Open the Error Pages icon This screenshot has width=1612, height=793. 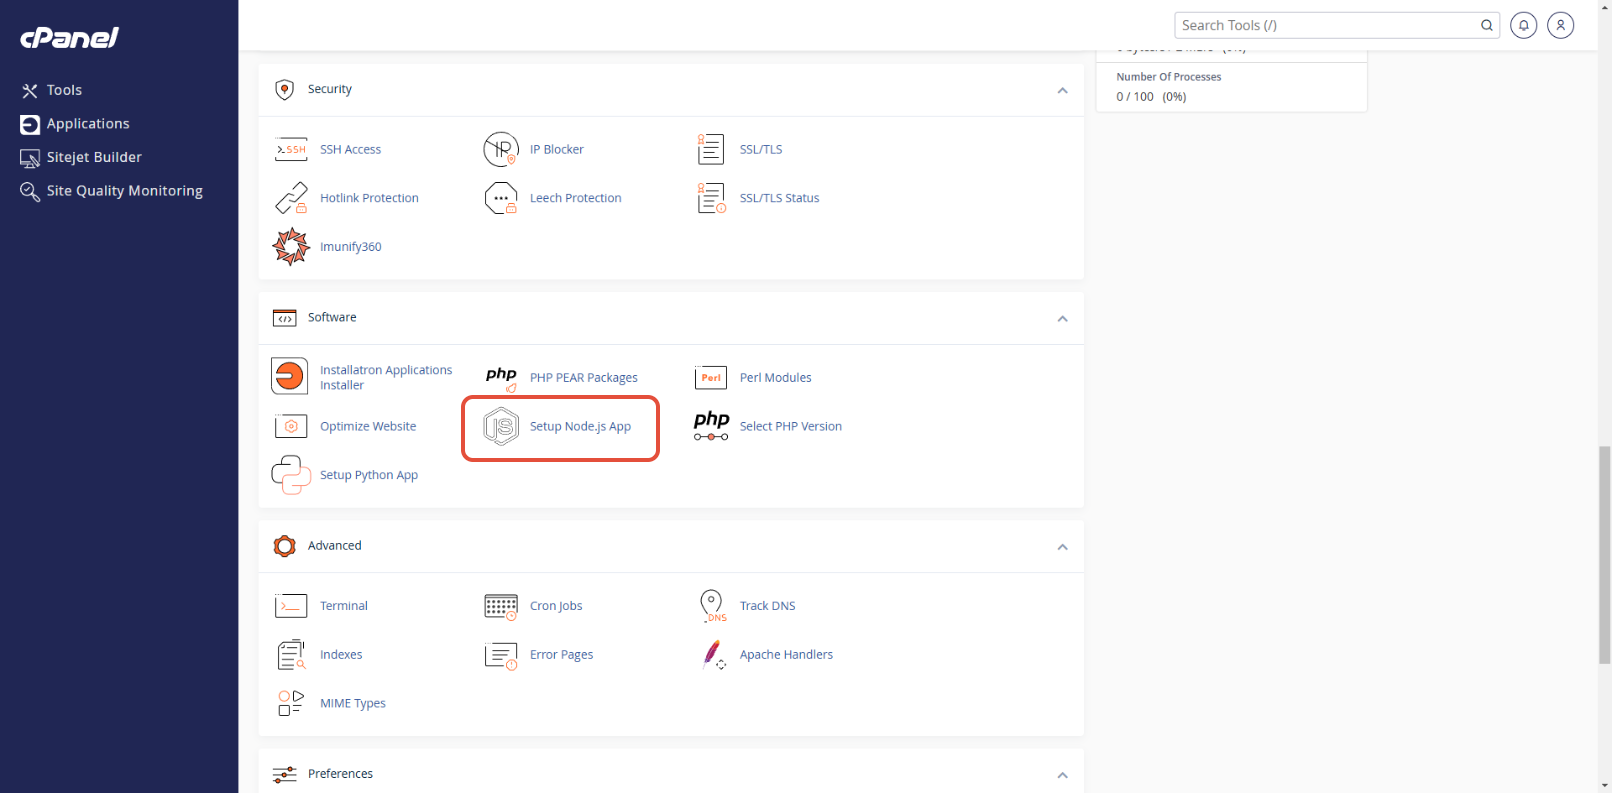click(501, 656)
